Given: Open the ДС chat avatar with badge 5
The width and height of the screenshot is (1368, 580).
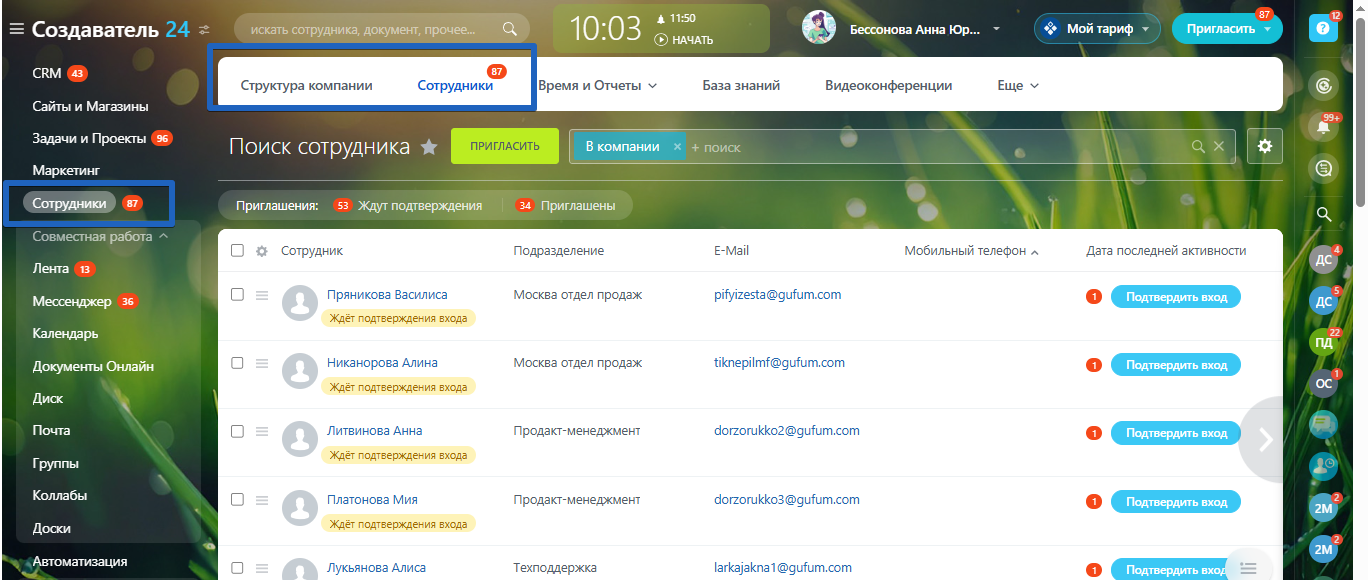Looking at the screenshot, I should [x=1323, y=301].
